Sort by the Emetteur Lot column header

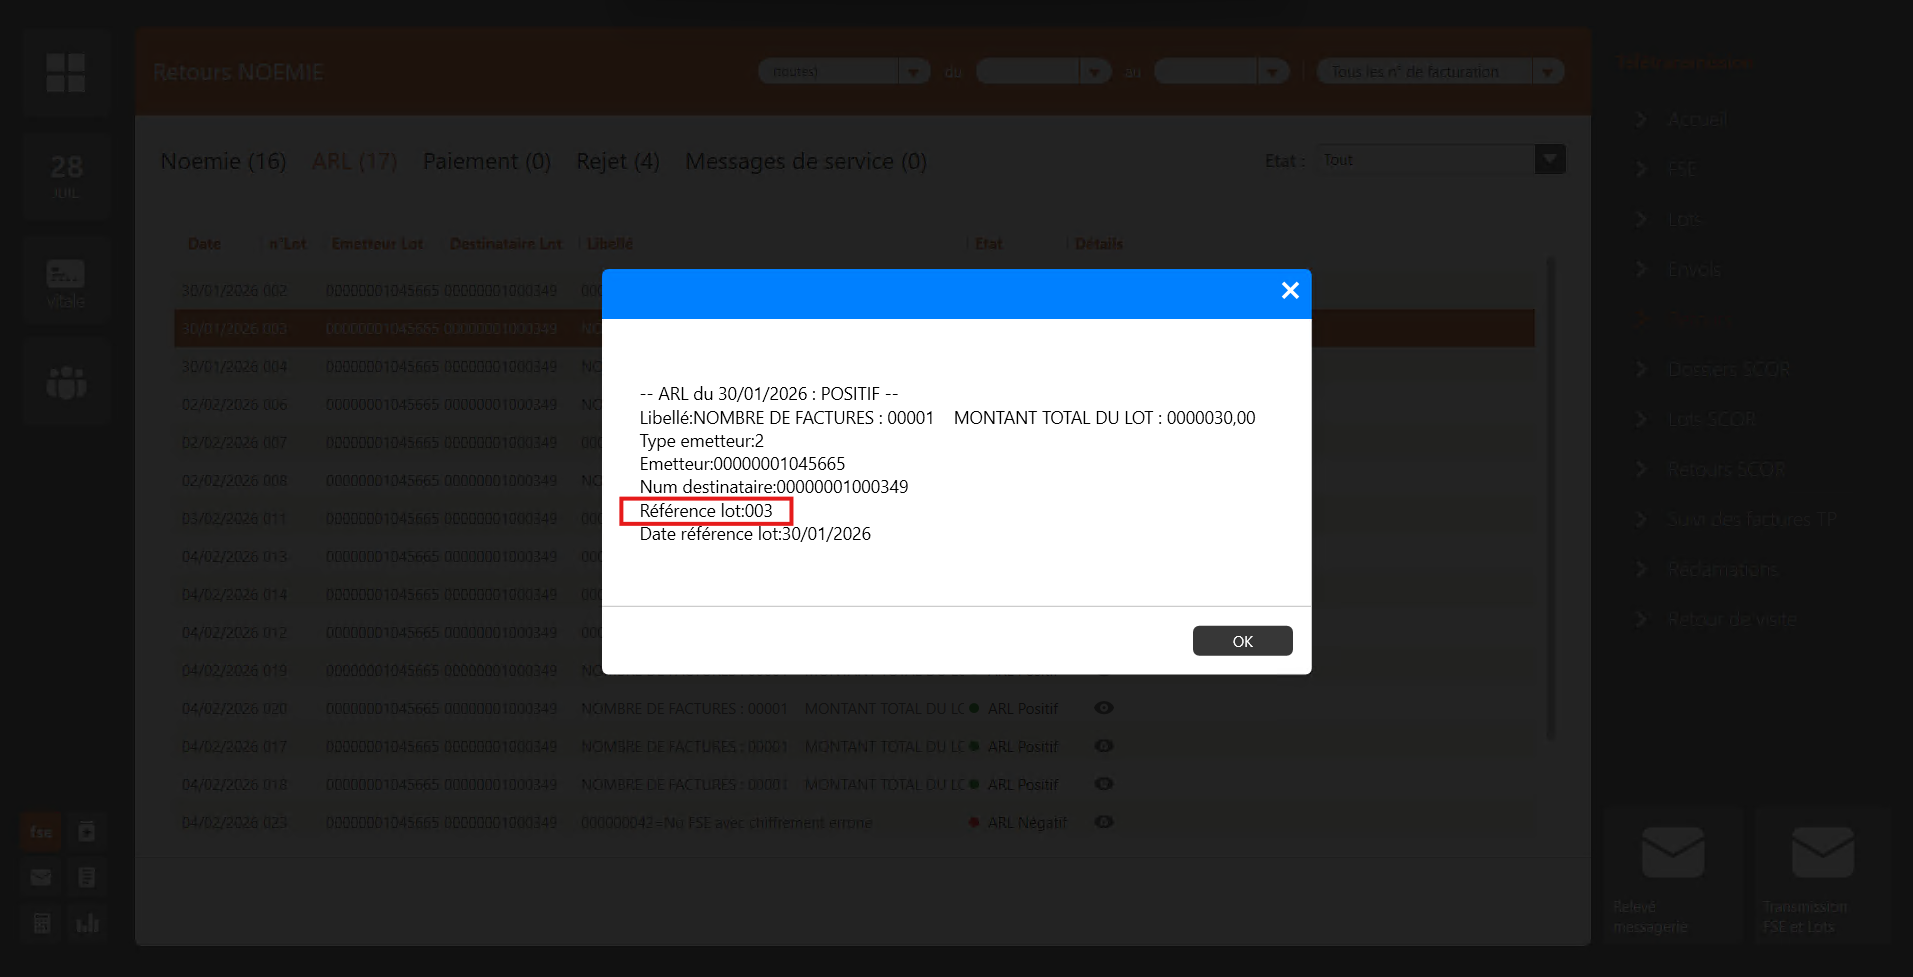tap(377, 244)
